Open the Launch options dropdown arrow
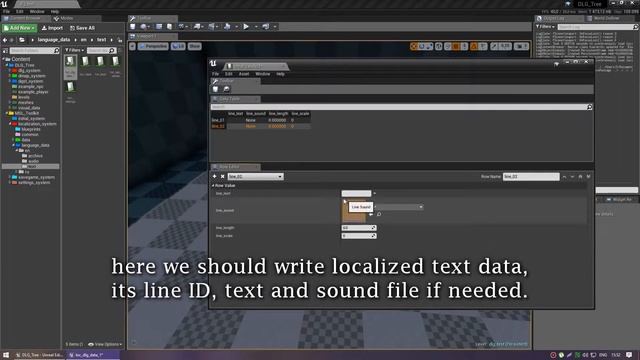This screenshot has height=360, width=640. (275, 27)
